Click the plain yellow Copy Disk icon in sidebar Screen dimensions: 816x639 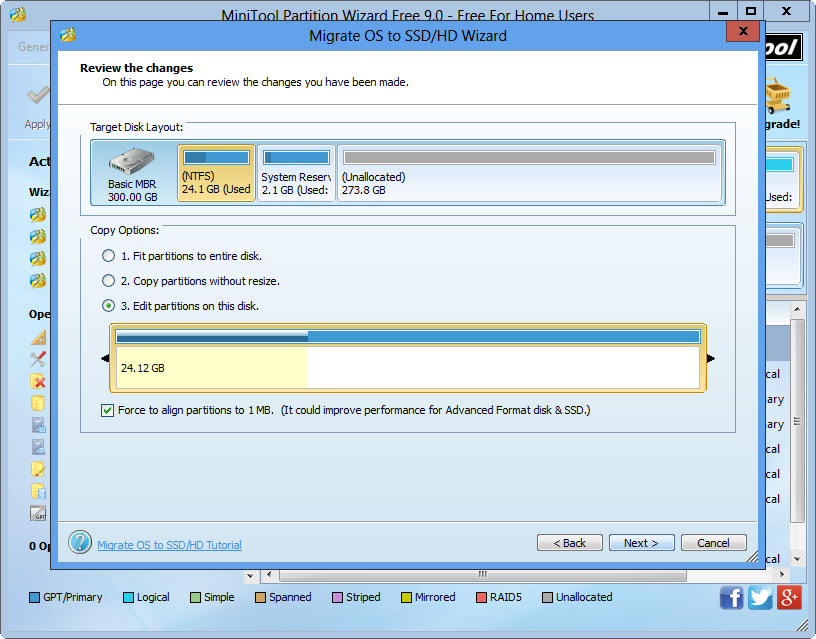(x=38, y=403)
